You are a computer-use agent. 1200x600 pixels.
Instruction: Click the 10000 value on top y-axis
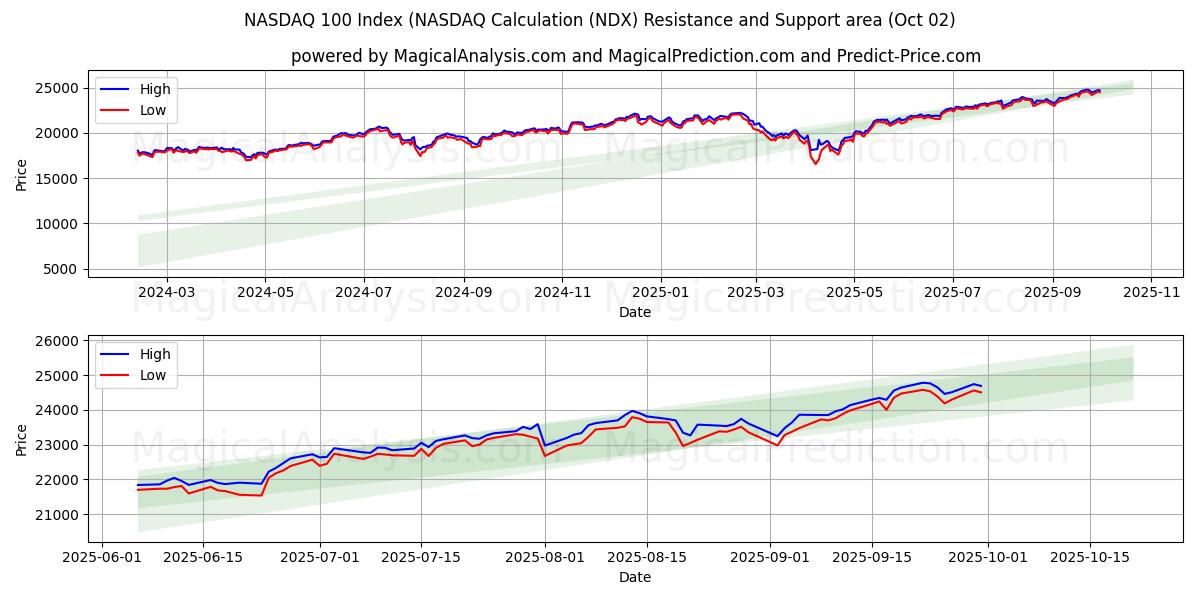(56, 224)
